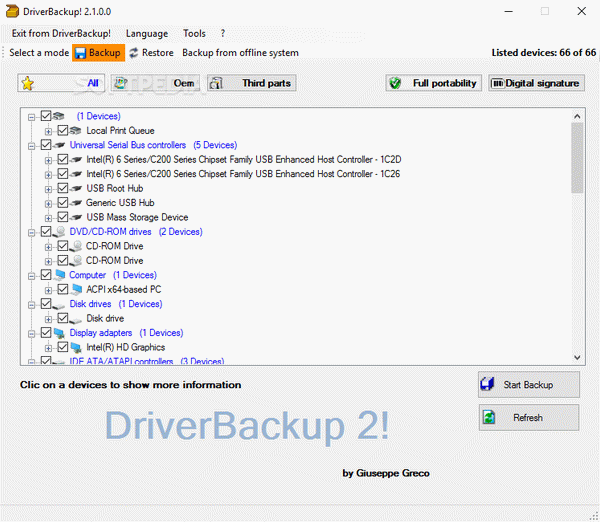This screenshot has width=600, height=522.
Task: Toggle the USB Root Hub checkbox
Action: pos(63,188)
